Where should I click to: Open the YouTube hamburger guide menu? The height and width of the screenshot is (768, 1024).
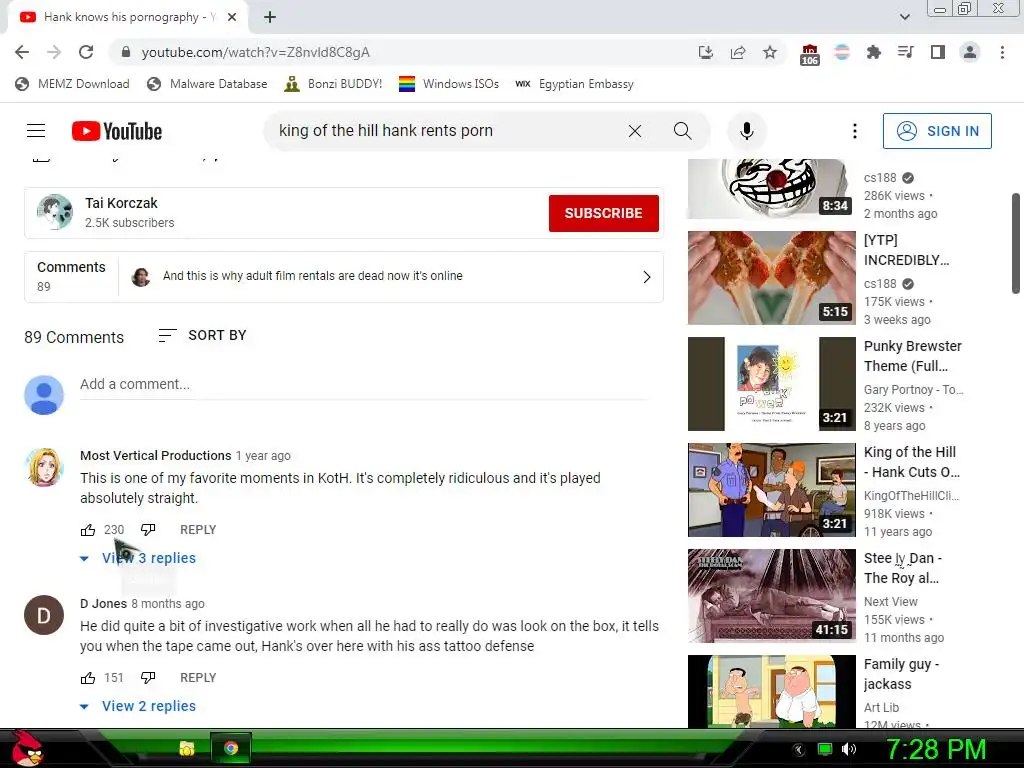point(36,131)
